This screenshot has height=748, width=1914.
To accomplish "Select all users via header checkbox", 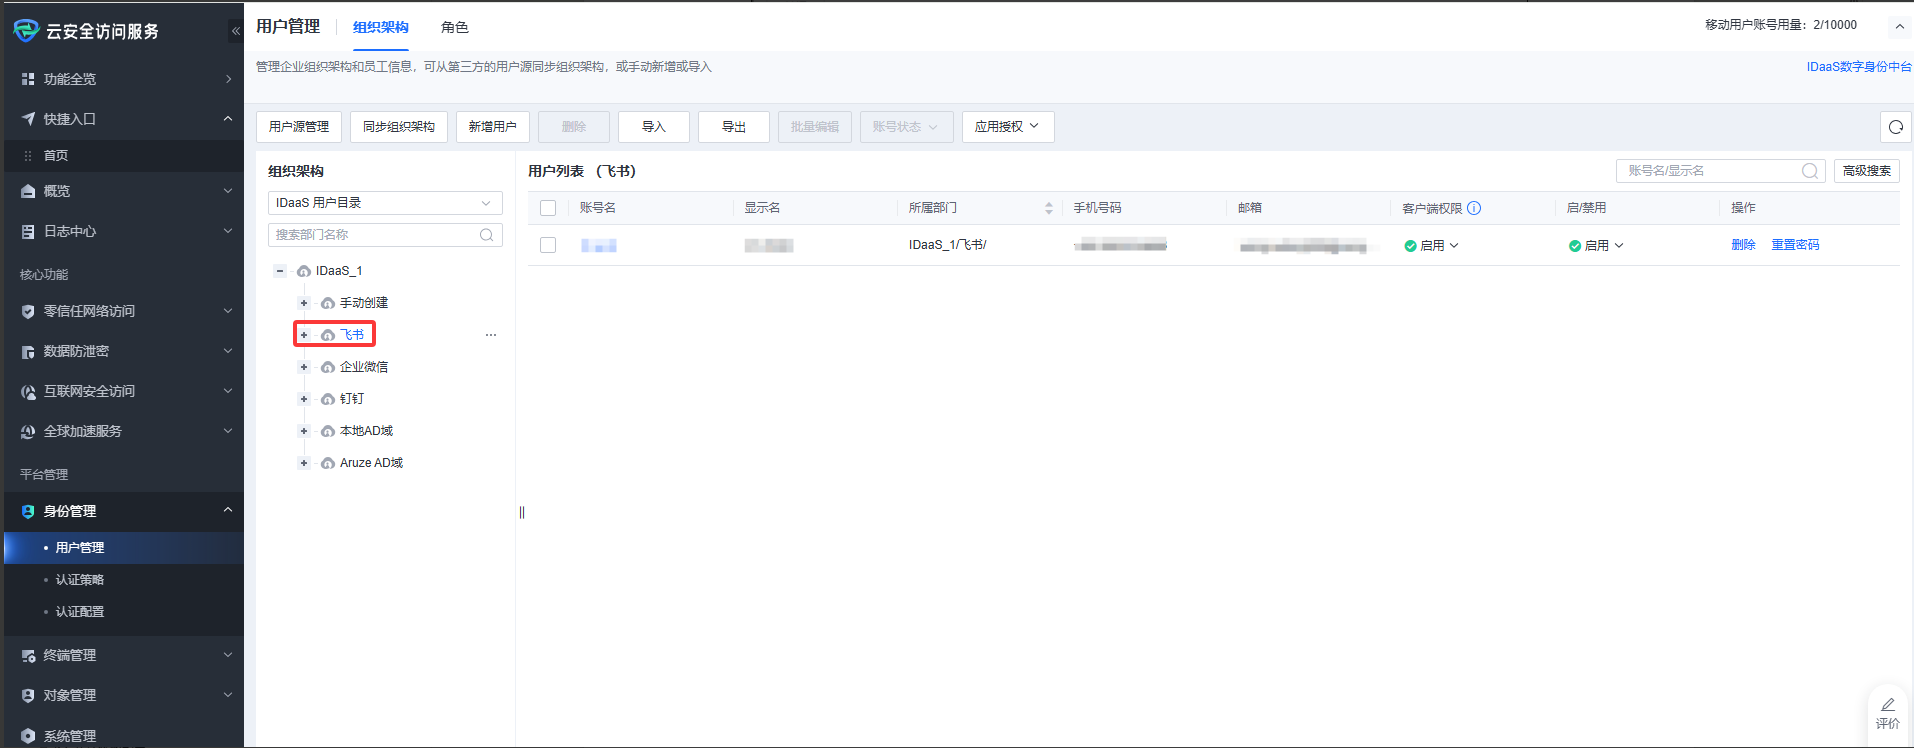I will pyautogui.click(x=548, y=208).
